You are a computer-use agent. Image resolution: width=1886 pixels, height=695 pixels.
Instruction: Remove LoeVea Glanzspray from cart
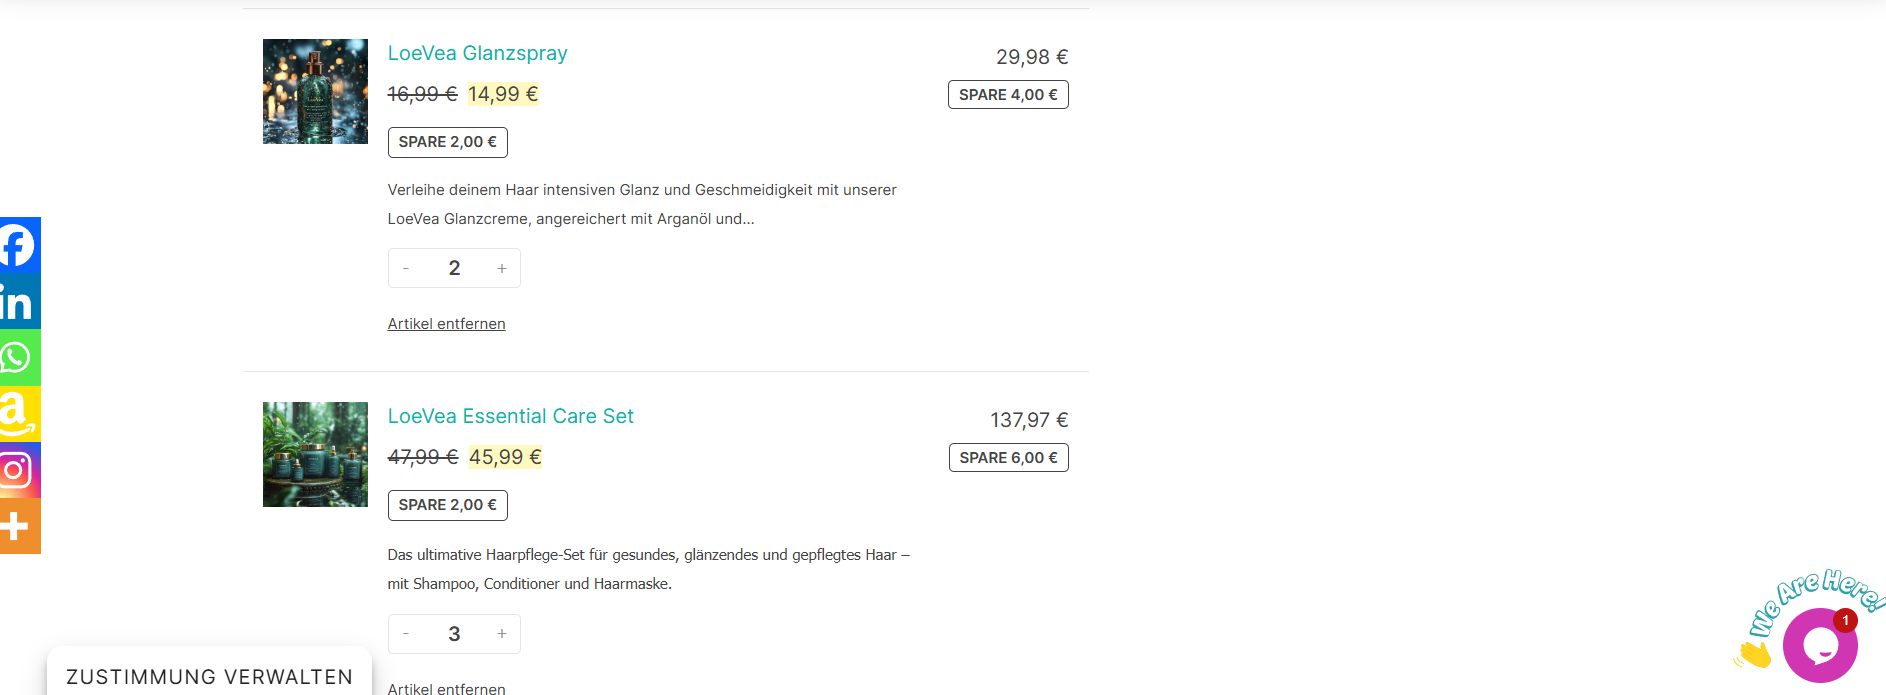coord(446,324)
